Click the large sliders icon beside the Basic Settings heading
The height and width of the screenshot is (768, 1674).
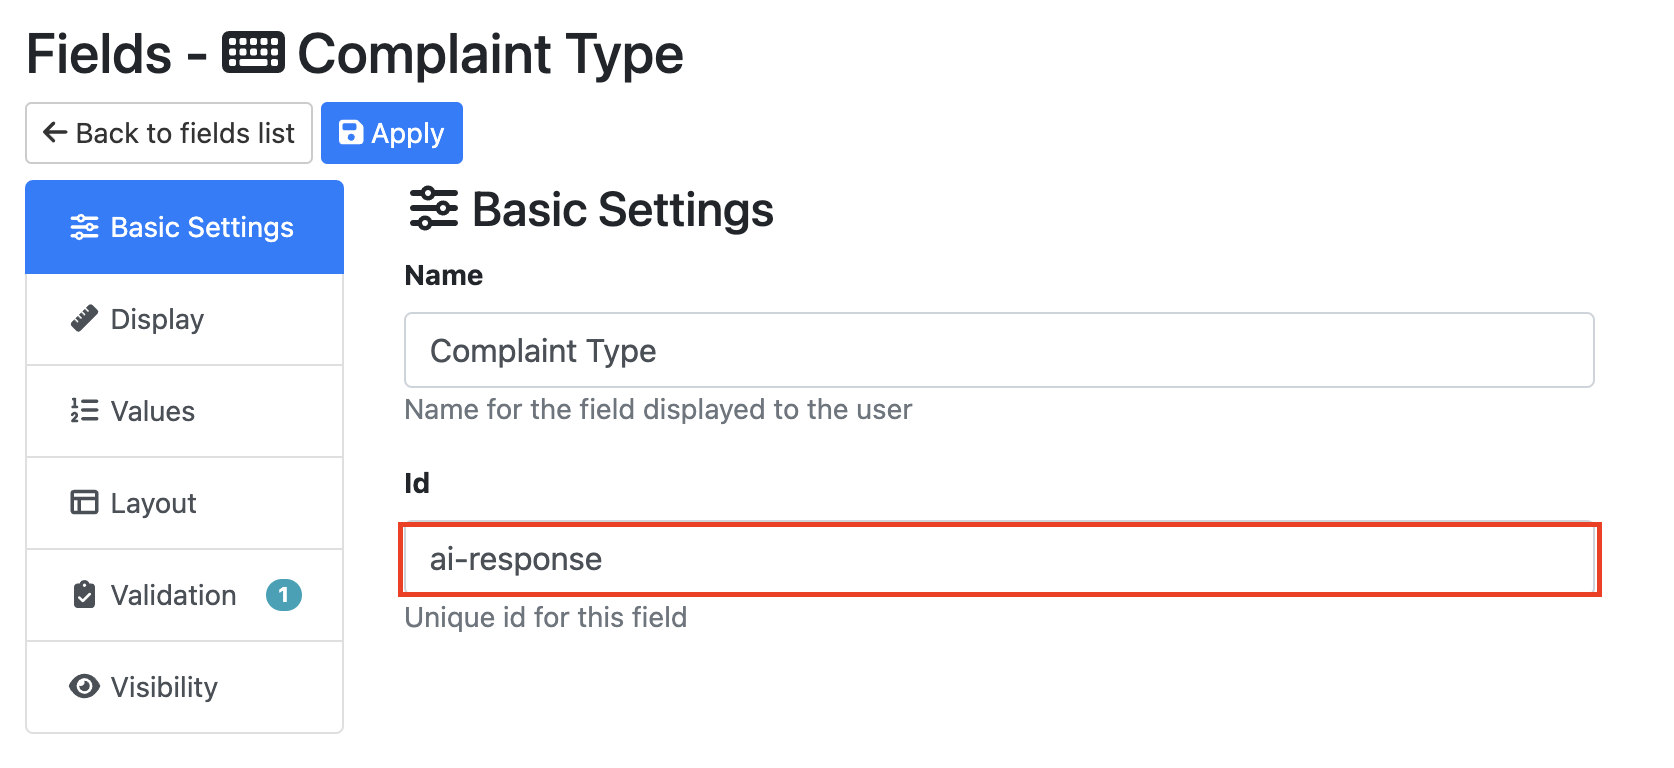tap(434, 209)
